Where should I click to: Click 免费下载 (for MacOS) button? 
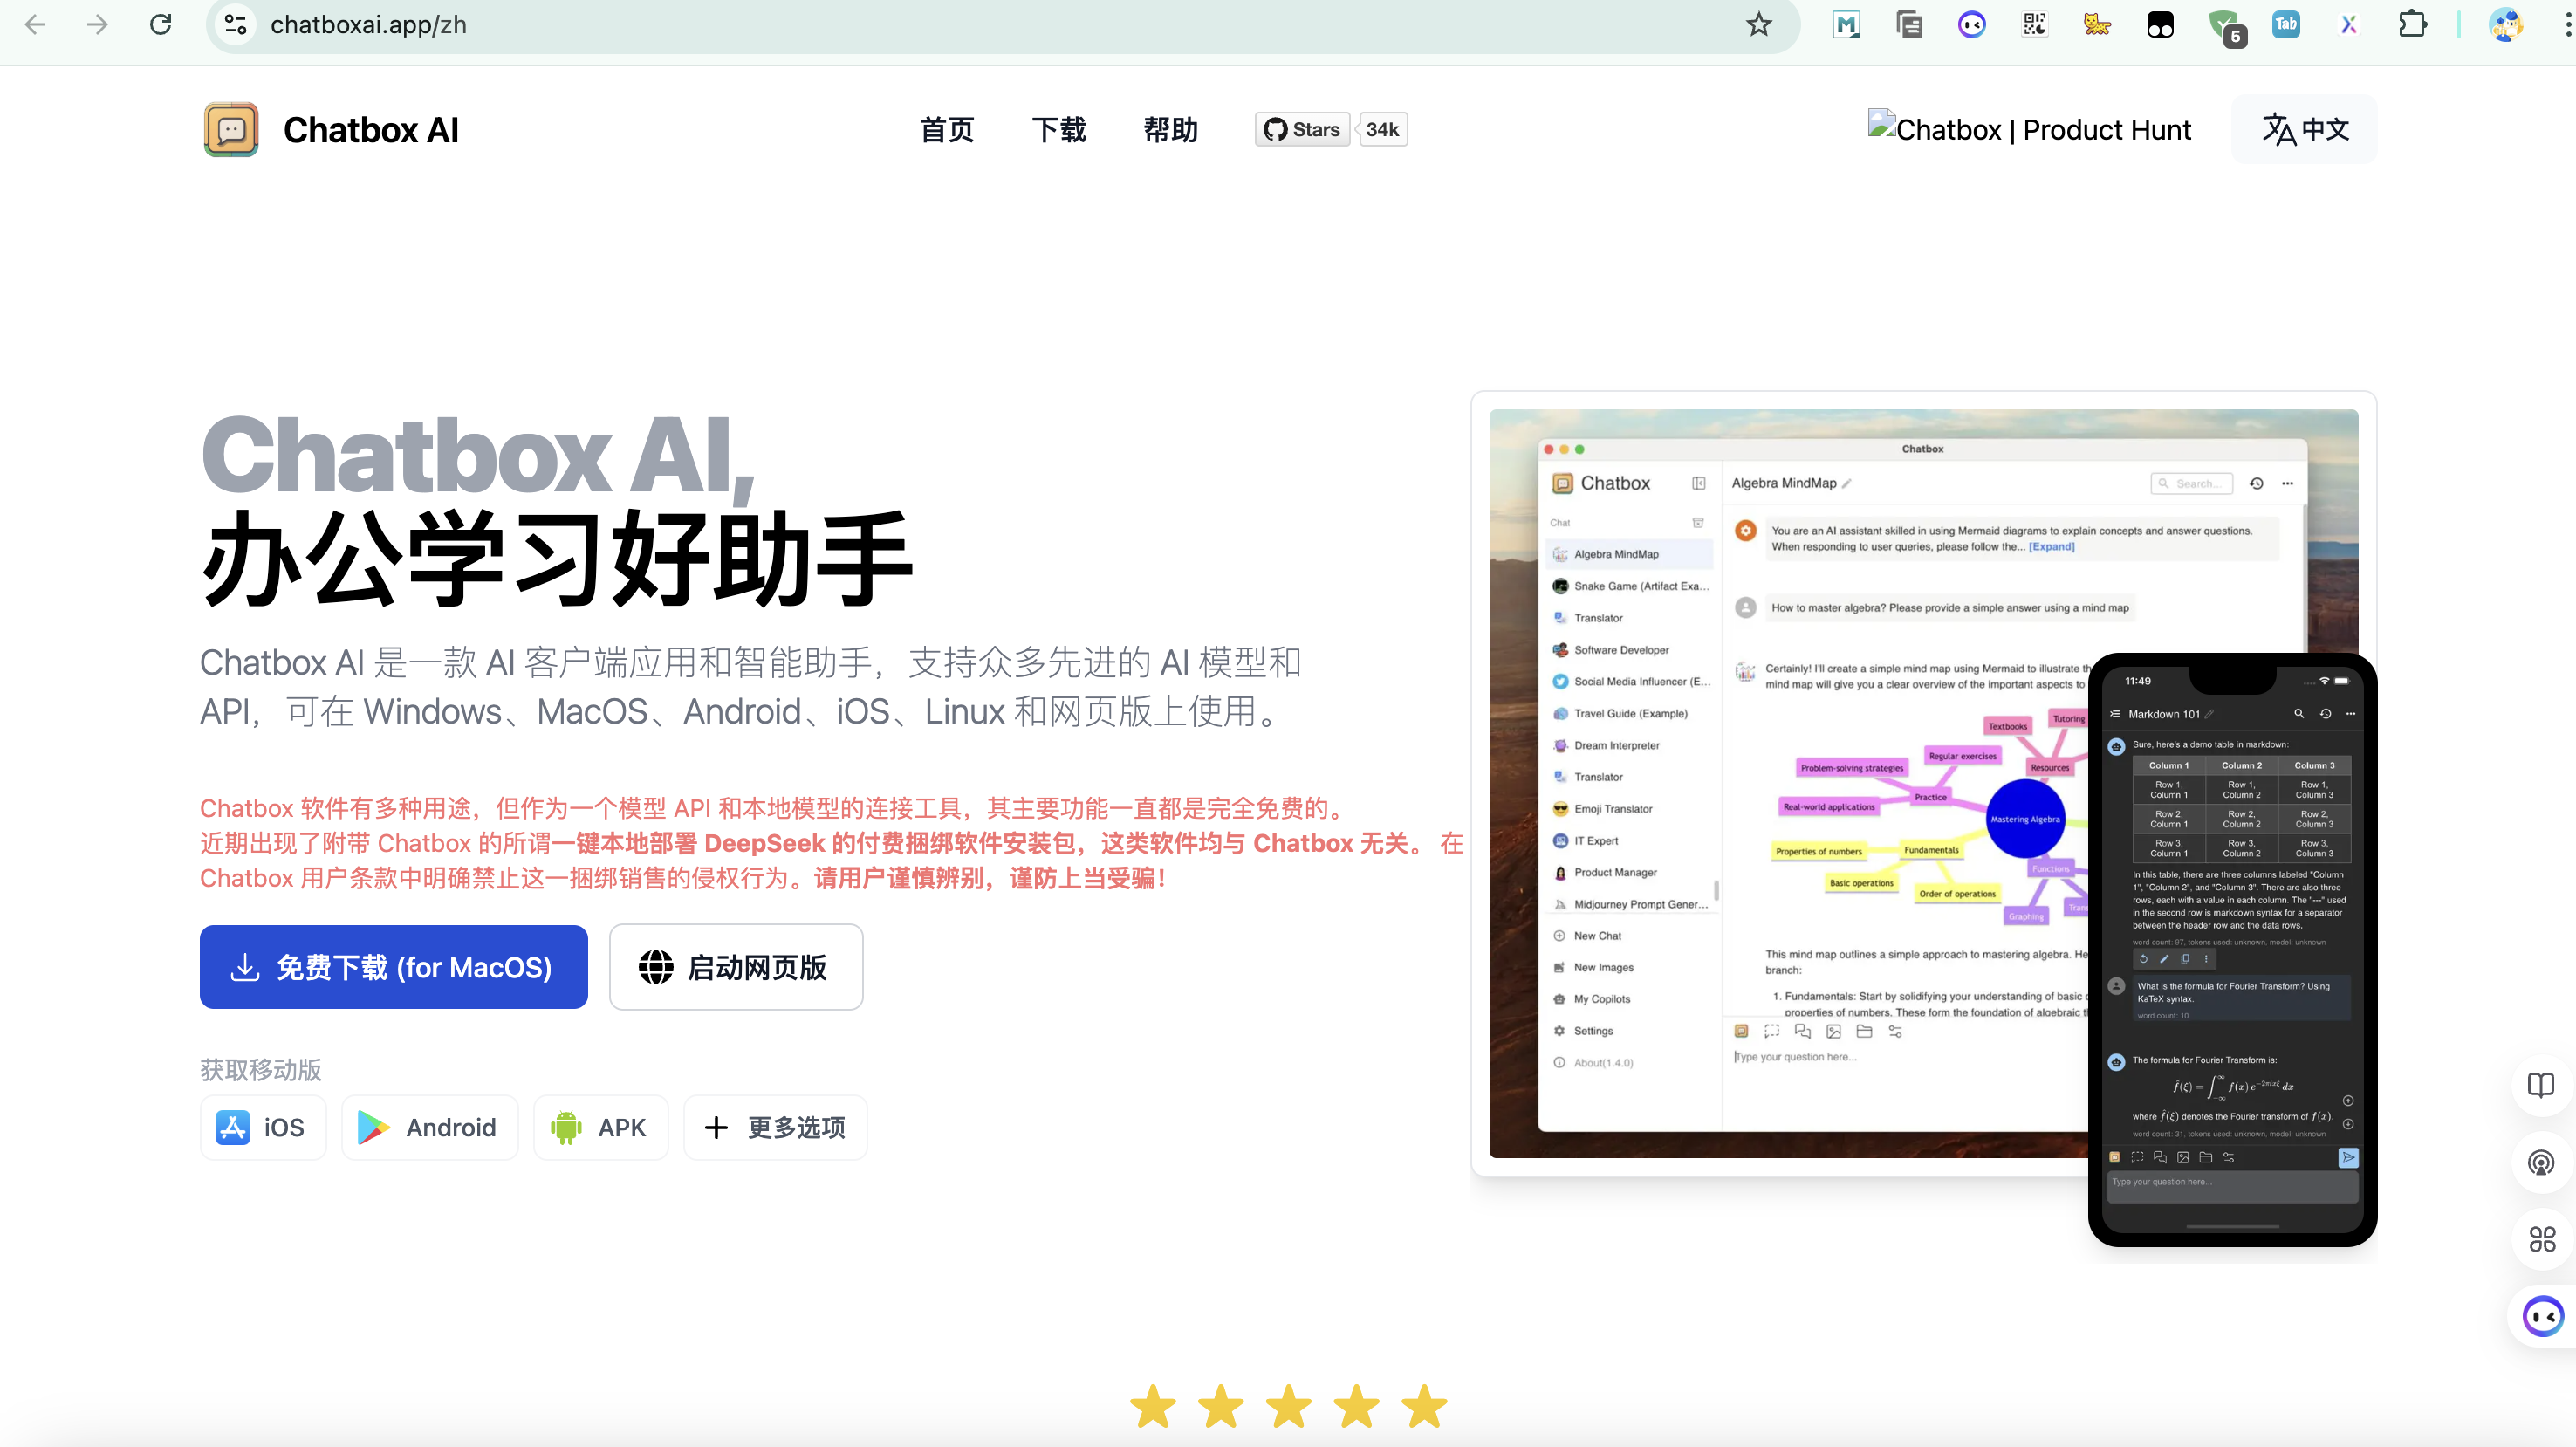coord(393,967)
